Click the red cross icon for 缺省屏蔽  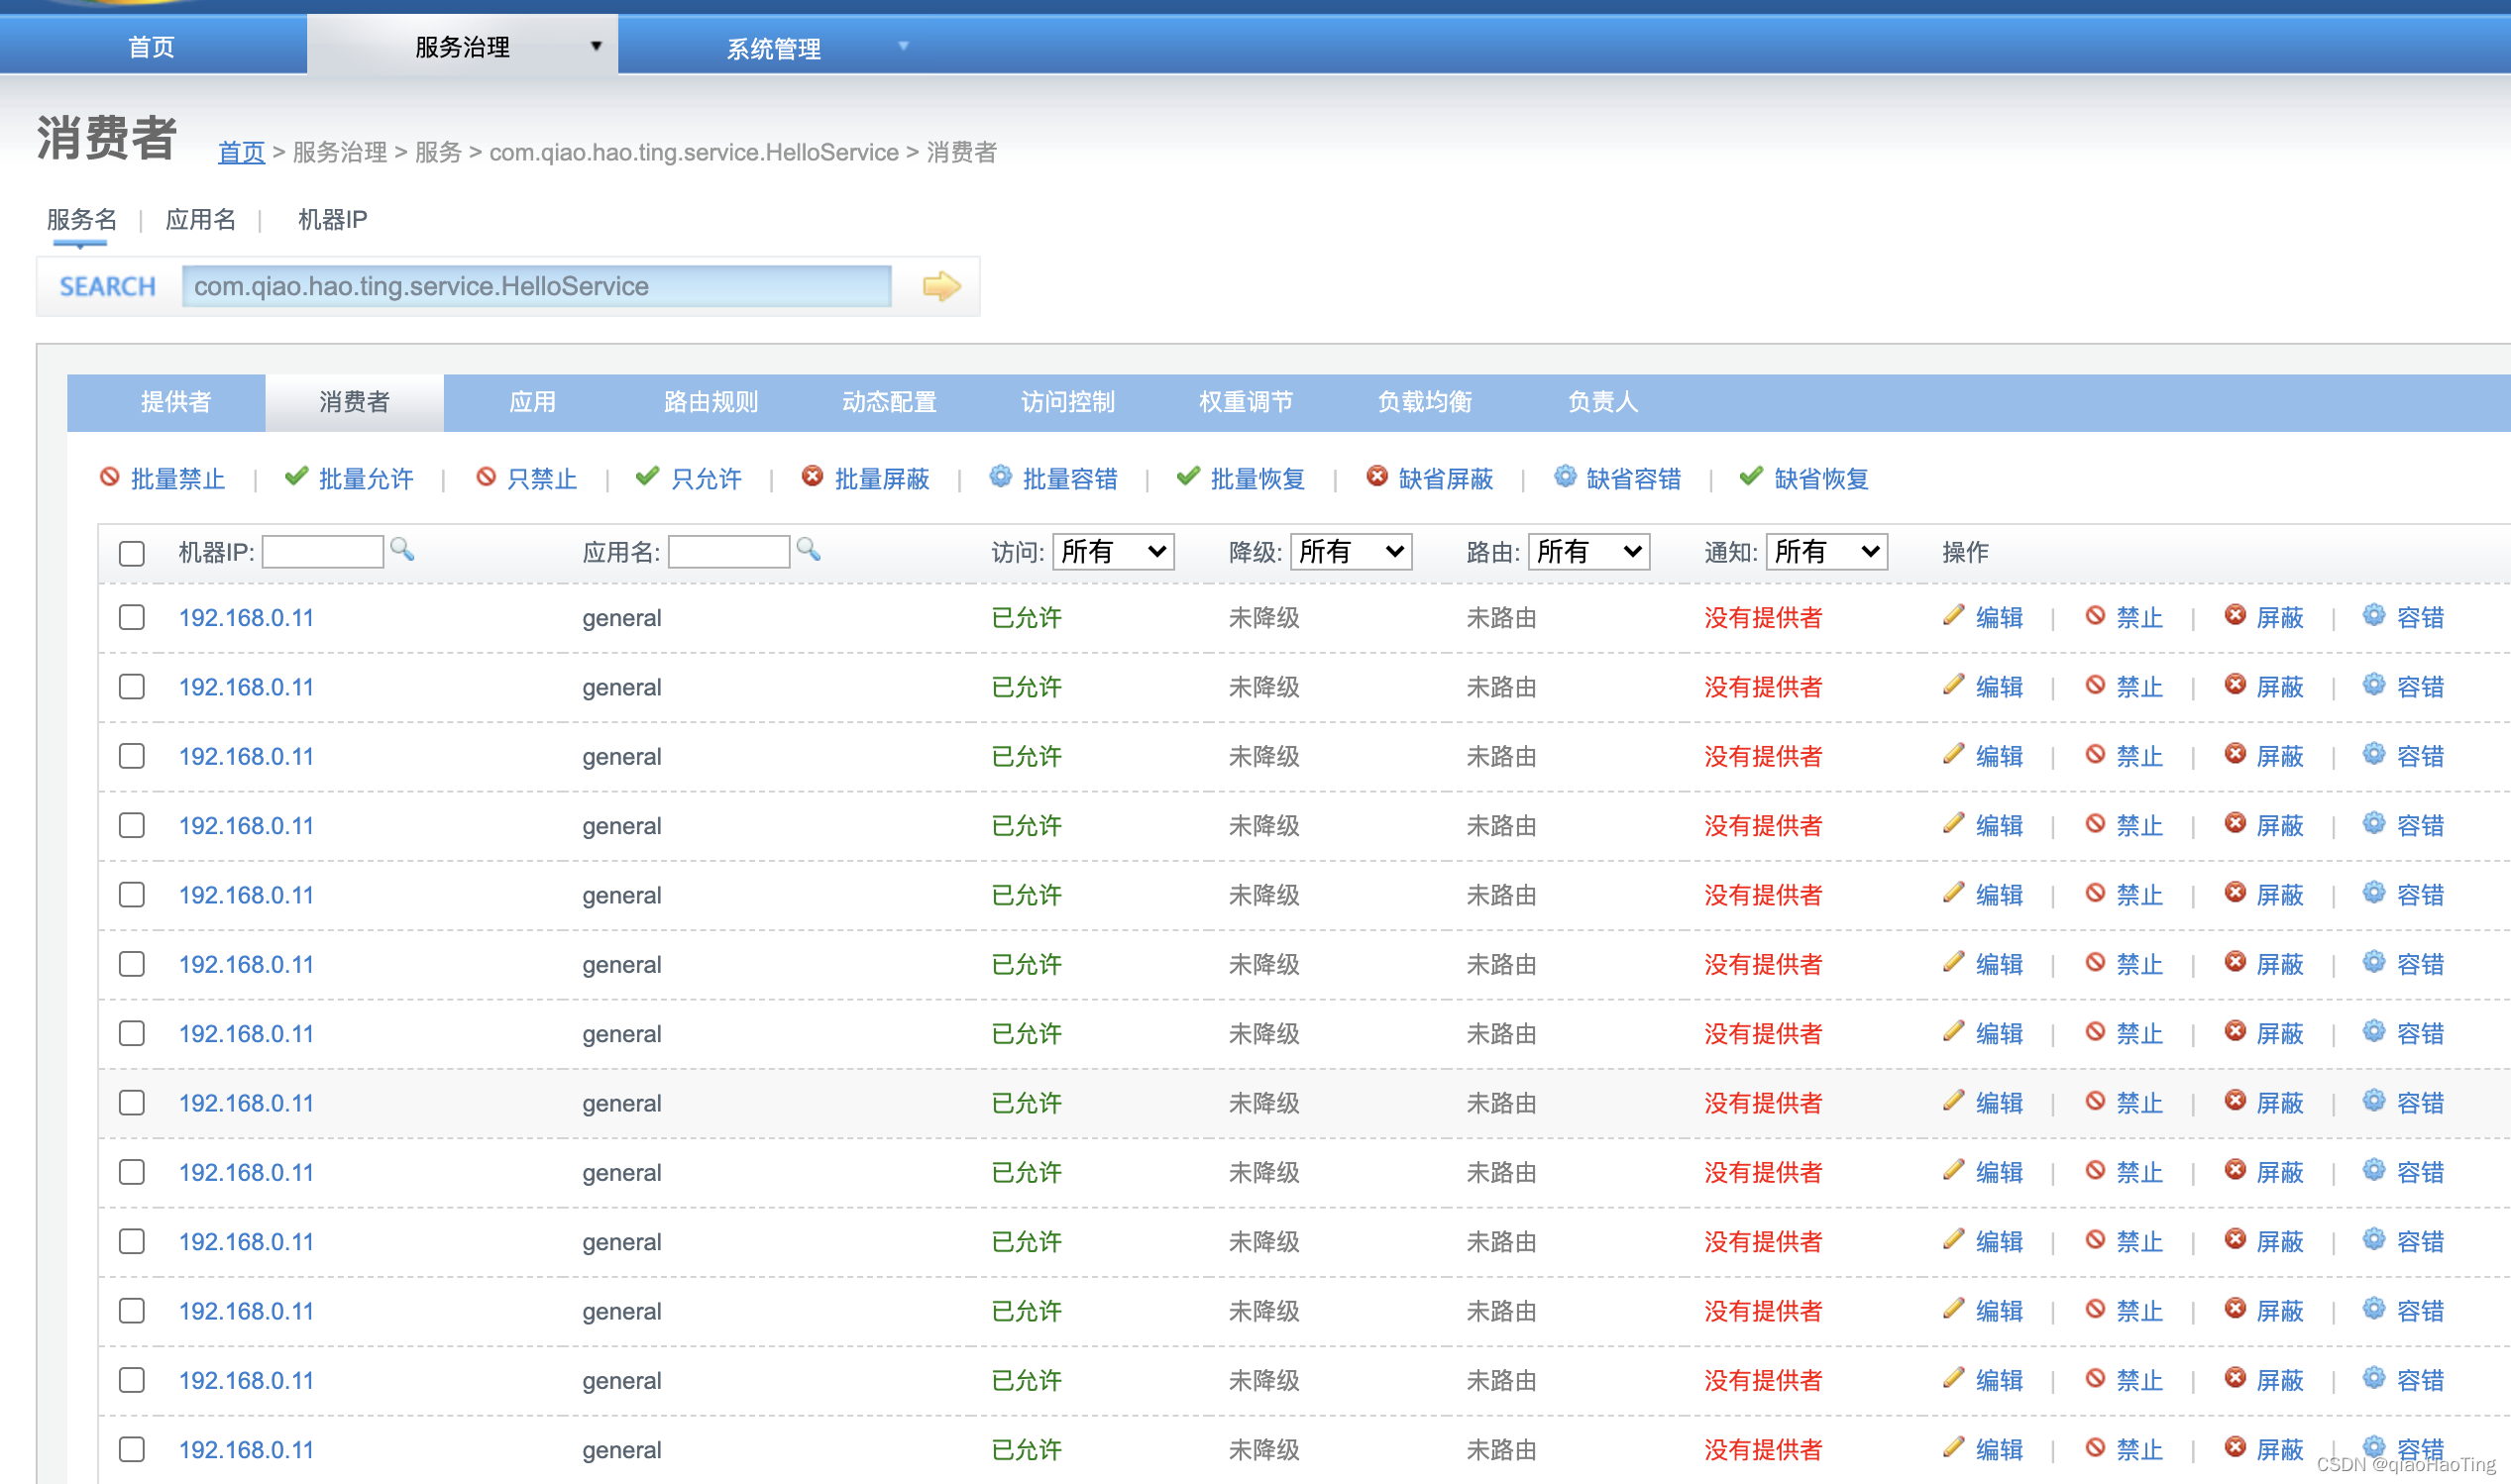(x=1377, y=477)
